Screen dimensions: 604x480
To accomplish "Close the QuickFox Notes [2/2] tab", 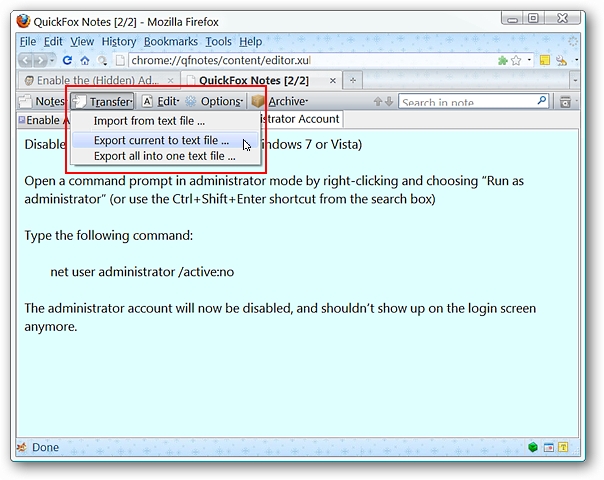I will [x=333, y=81].
